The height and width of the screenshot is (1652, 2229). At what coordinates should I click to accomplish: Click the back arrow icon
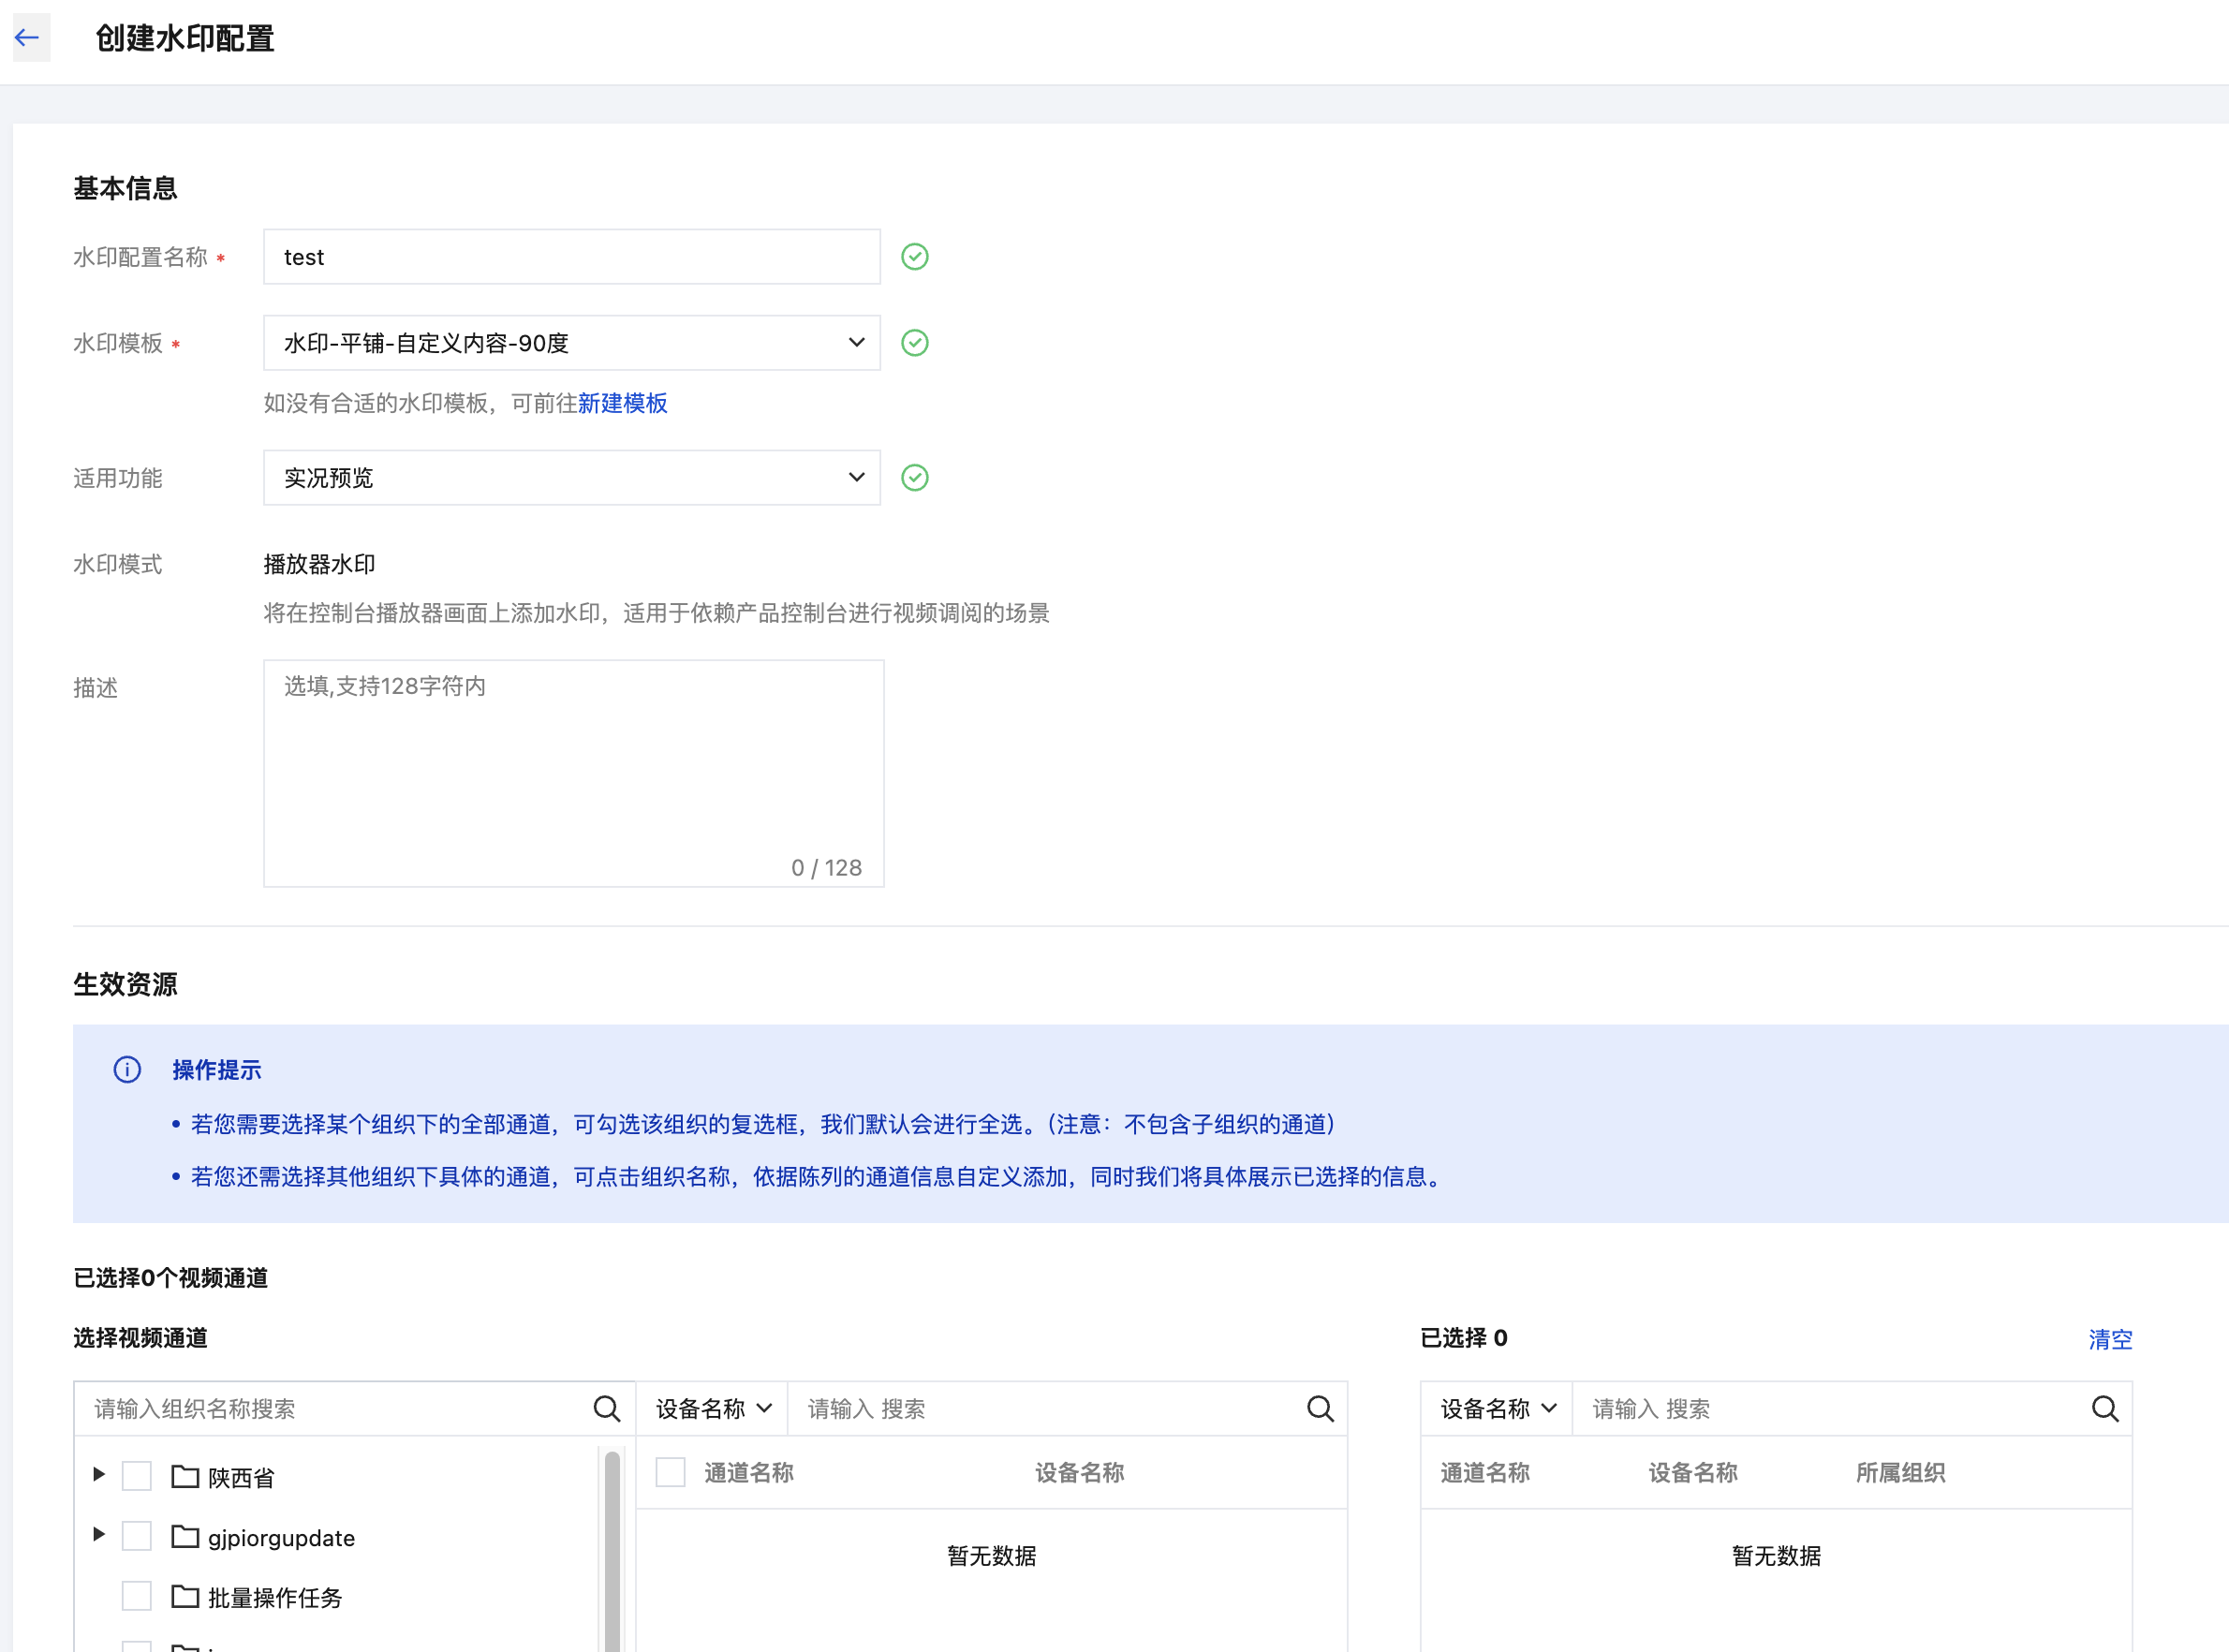point(28,38)
